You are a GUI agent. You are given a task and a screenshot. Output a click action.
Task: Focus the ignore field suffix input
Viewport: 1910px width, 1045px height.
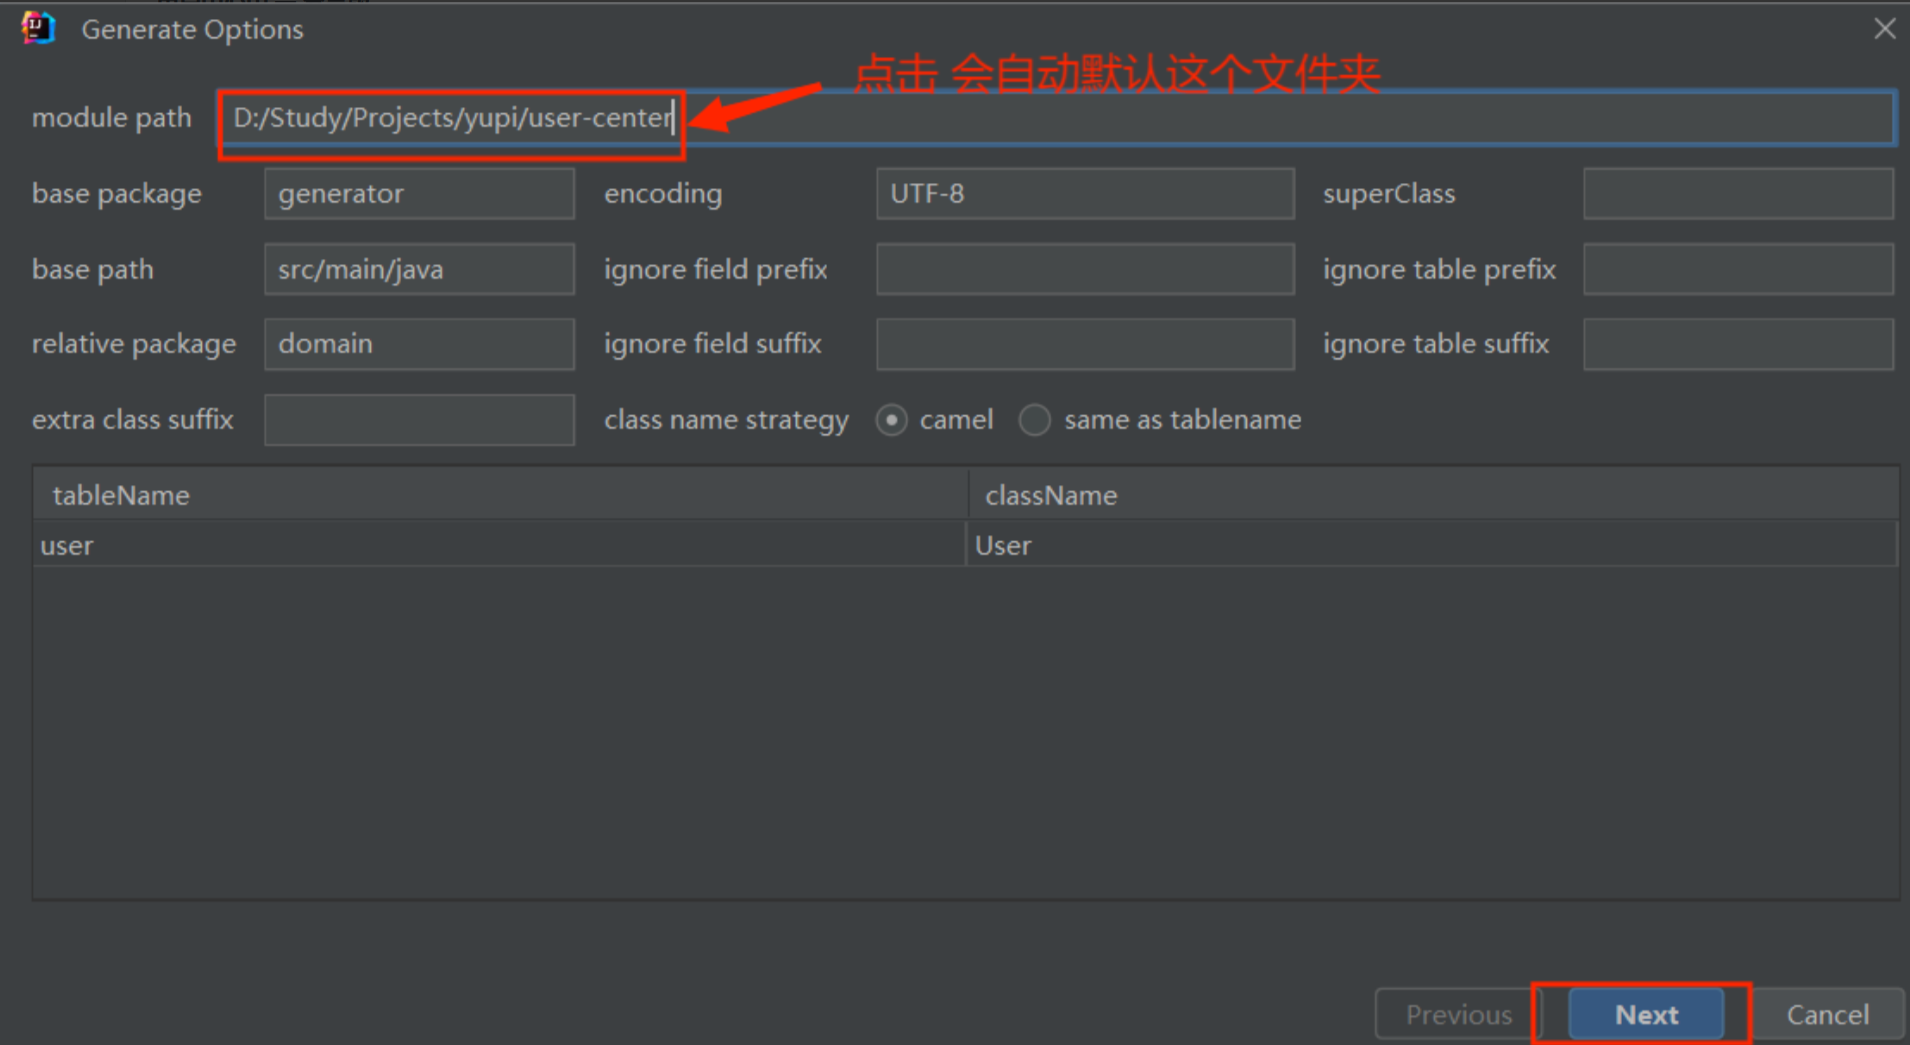(x=1084, y=344)
